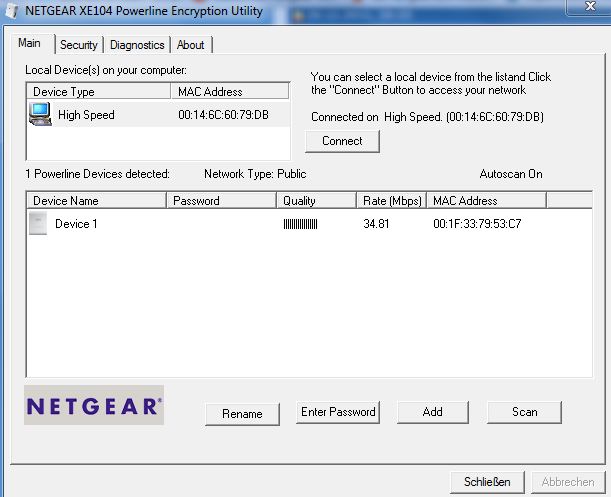Click the 1 Powerline Devices detected label

coord(97,174)
